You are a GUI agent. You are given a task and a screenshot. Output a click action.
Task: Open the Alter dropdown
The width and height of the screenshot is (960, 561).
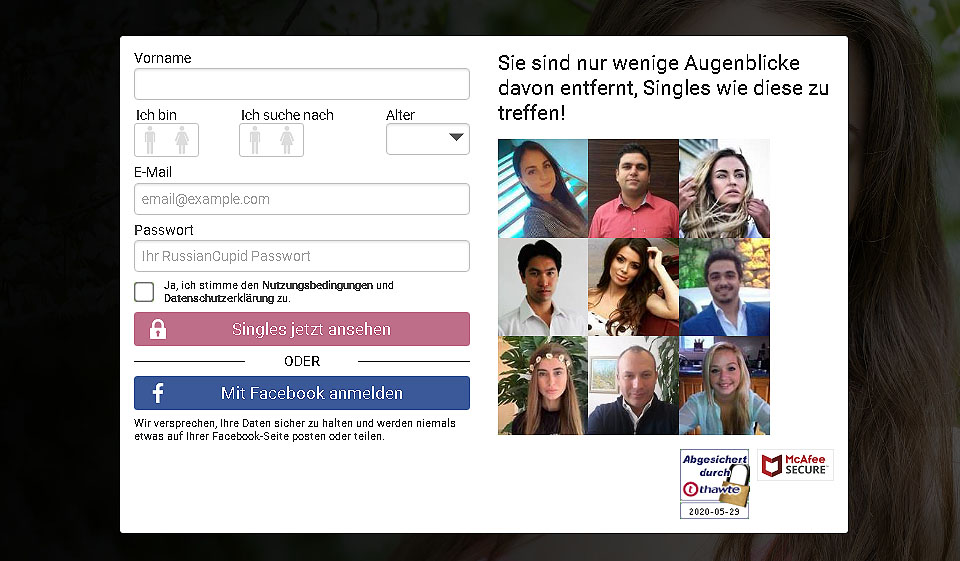click(x=428, y=139)
